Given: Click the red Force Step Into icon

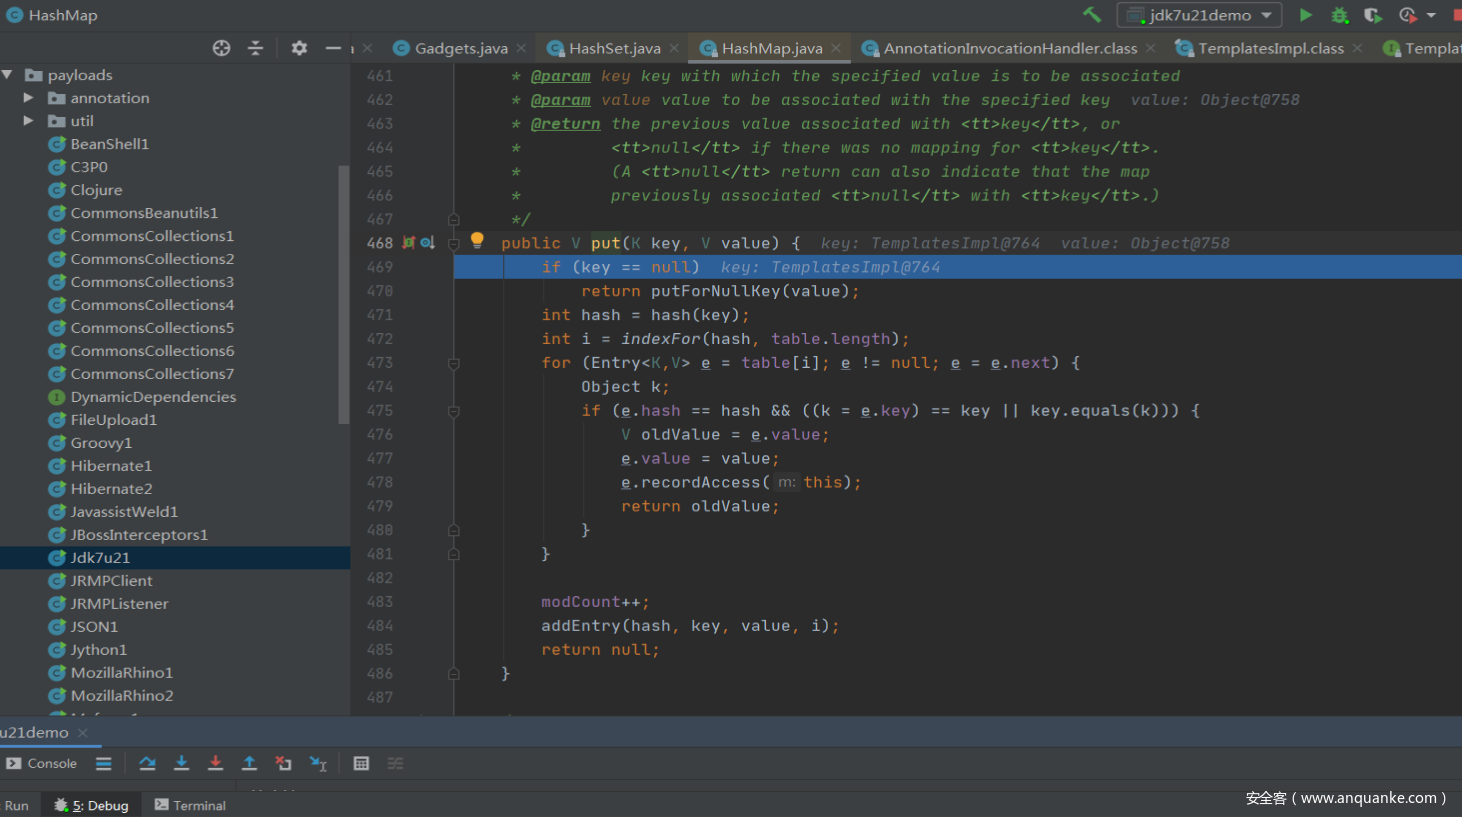Looking at the screenshot, I should 215,763.
